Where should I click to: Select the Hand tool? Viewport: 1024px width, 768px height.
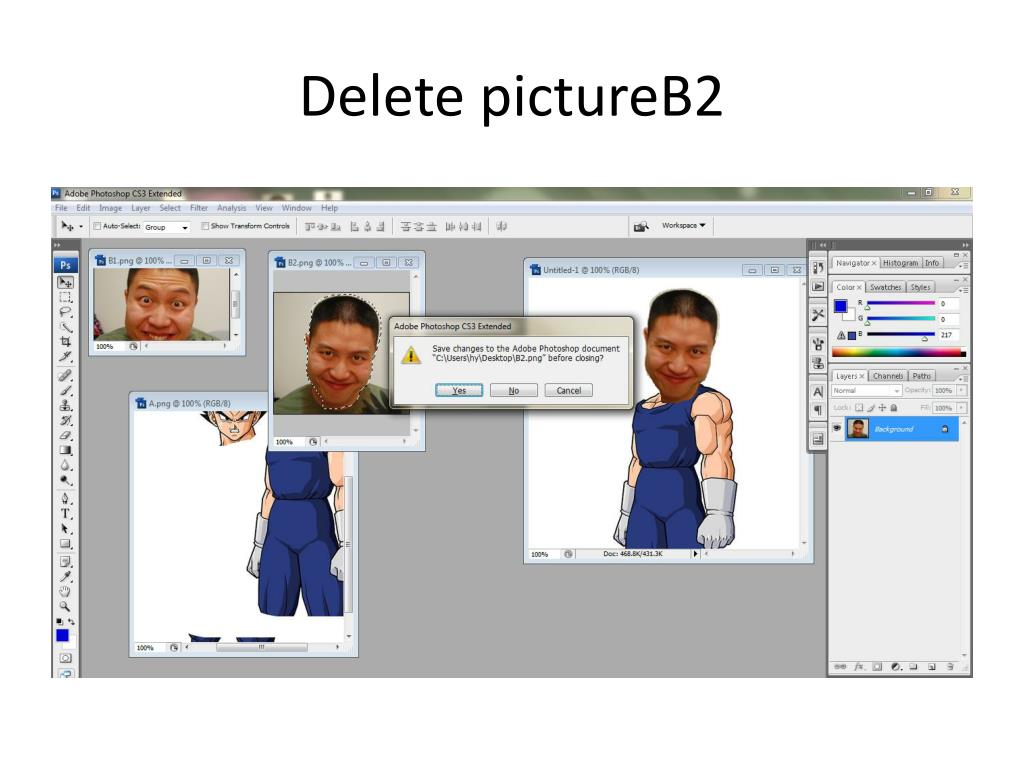tap(65, 591)
